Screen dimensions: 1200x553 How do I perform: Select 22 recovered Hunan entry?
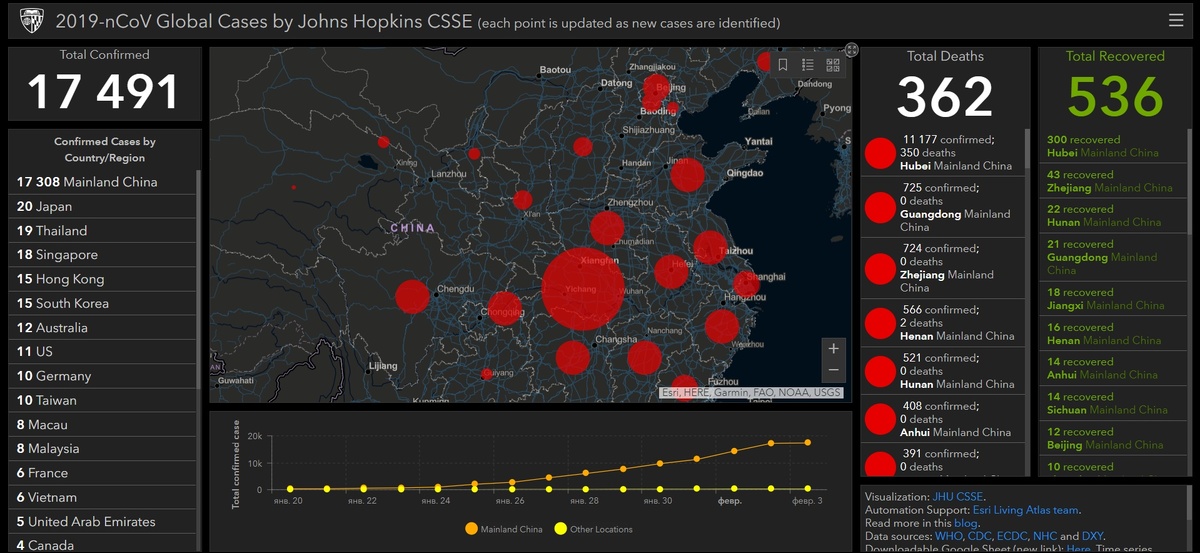click(1112, 216)
